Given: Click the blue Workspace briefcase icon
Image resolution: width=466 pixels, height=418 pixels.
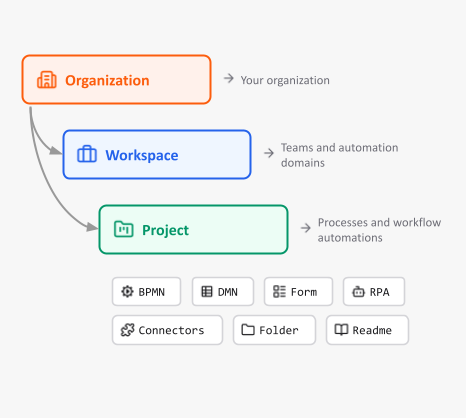Looking at the screenshot, I should [87, 154].
